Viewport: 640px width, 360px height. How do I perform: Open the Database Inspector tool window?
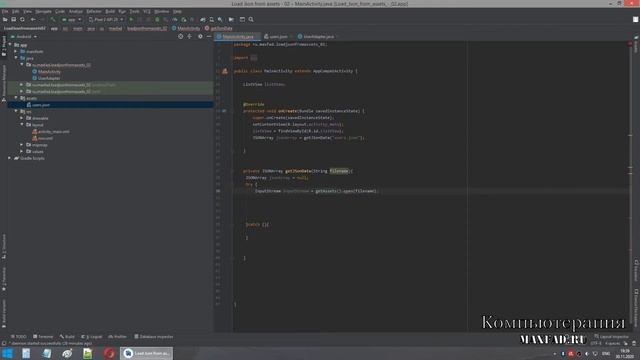[x=154, y=337]
